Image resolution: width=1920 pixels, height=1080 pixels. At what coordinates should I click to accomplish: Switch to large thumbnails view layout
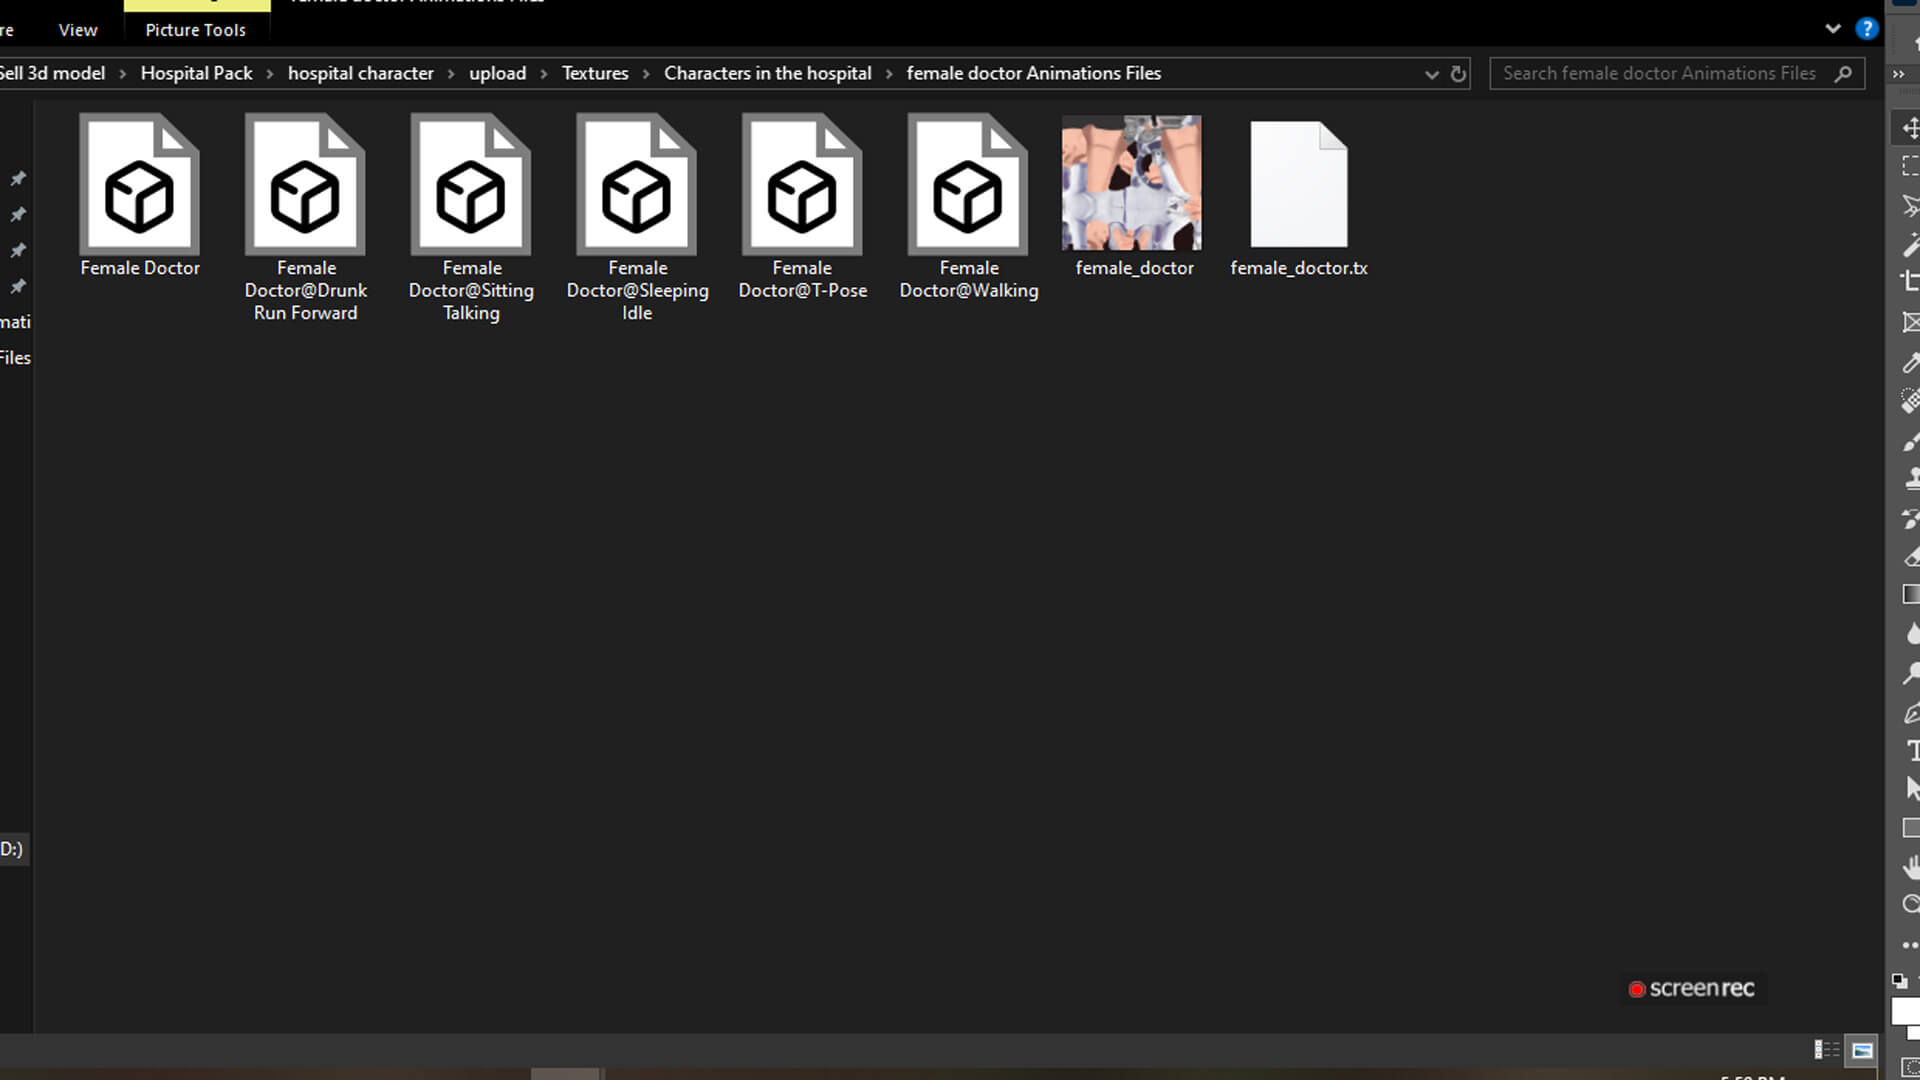pyautogui.click(x=1862, y=1050)
